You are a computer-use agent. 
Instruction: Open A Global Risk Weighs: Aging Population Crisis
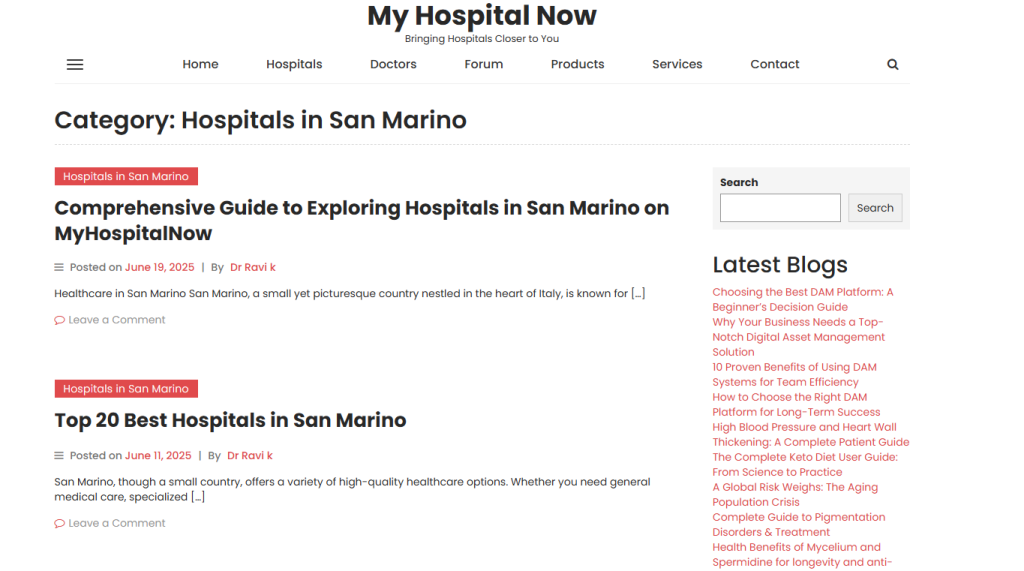click(795, 495)
